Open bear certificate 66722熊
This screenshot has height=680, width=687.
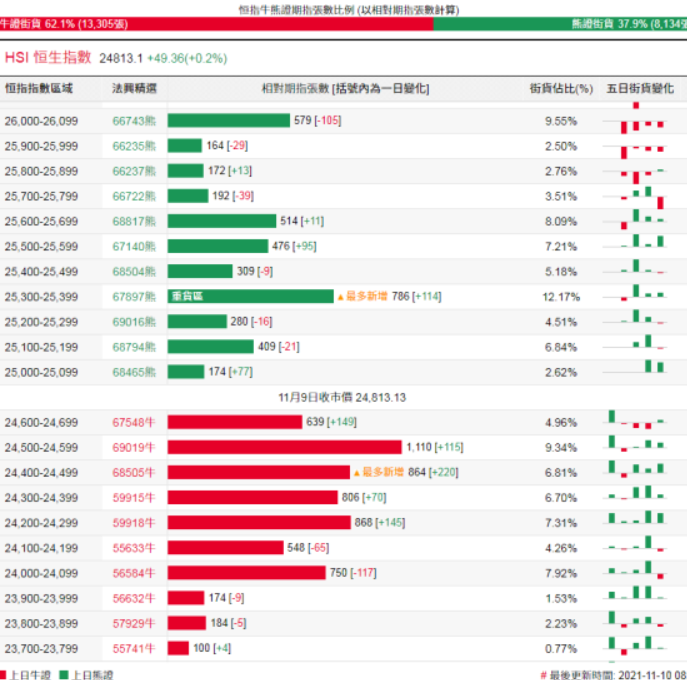134,196
